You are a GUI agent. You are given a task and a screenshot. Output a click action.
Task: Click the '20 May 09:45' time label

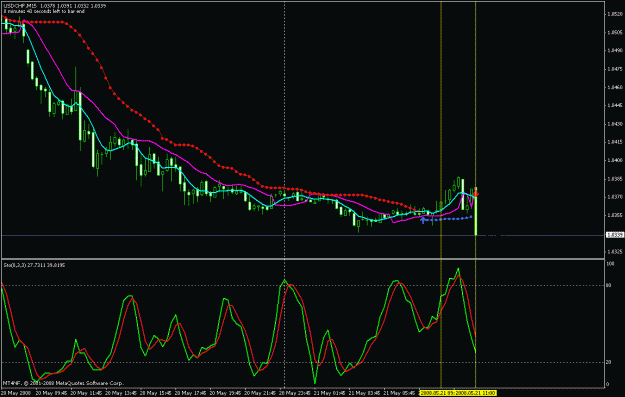coord(50,393)
